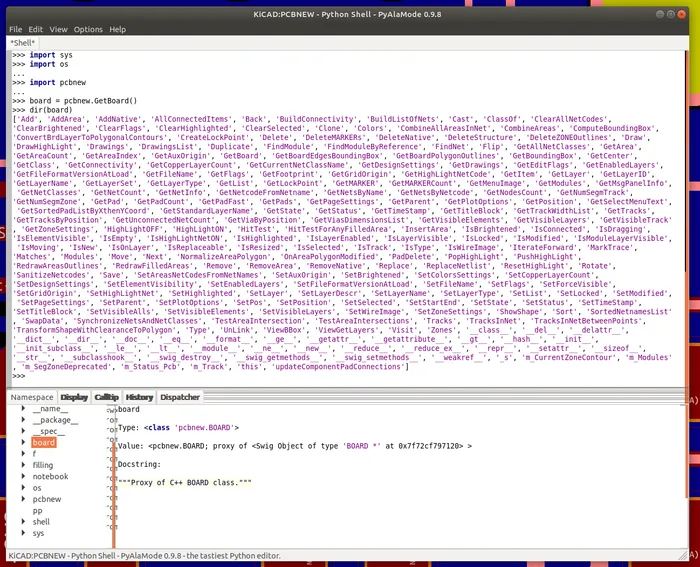700x567 pixels.
Task: Switch to the Display tab
Action: pos(74,397)
